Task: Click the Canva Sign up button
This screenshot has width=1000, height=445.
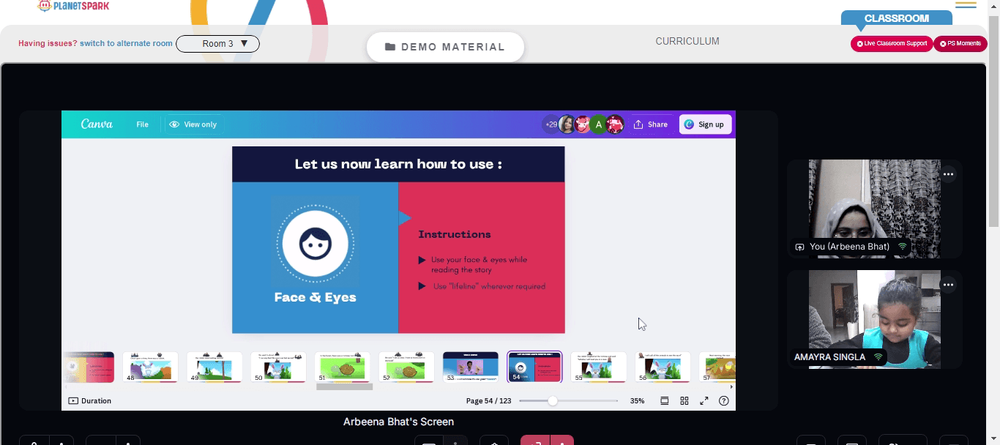Action: (x=705, y=124)
